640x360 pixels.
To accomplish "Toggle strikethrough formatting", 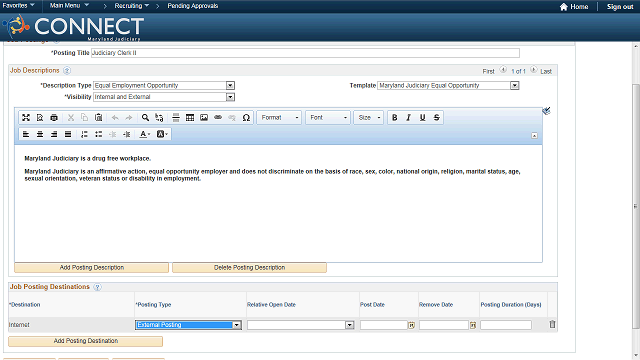I will click(x=436, y=118).
